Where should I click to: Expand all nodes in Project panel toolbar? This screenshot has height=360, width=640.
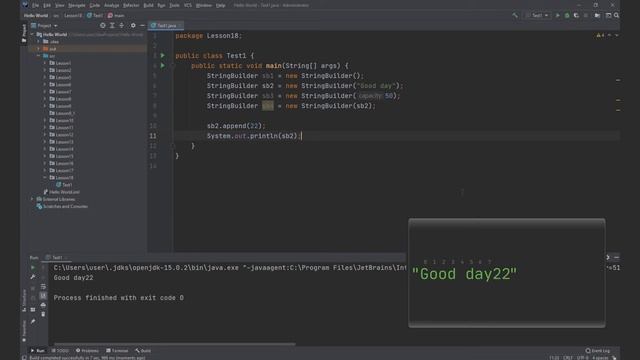(112, 25)
